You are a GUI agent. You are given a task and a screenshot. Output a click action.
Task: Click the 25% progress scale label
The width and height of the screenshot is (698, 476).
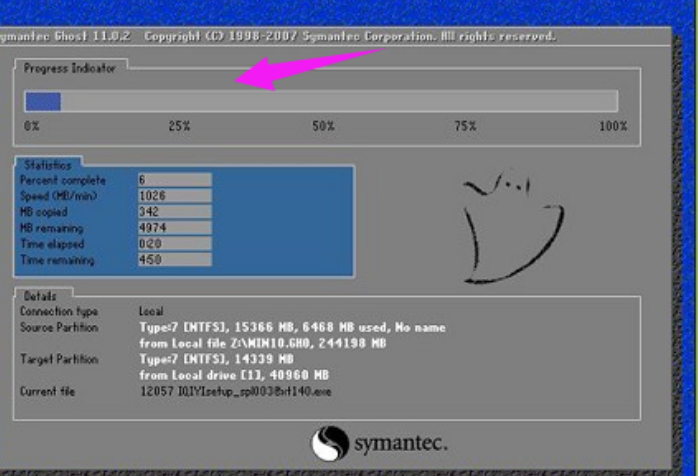179,126
